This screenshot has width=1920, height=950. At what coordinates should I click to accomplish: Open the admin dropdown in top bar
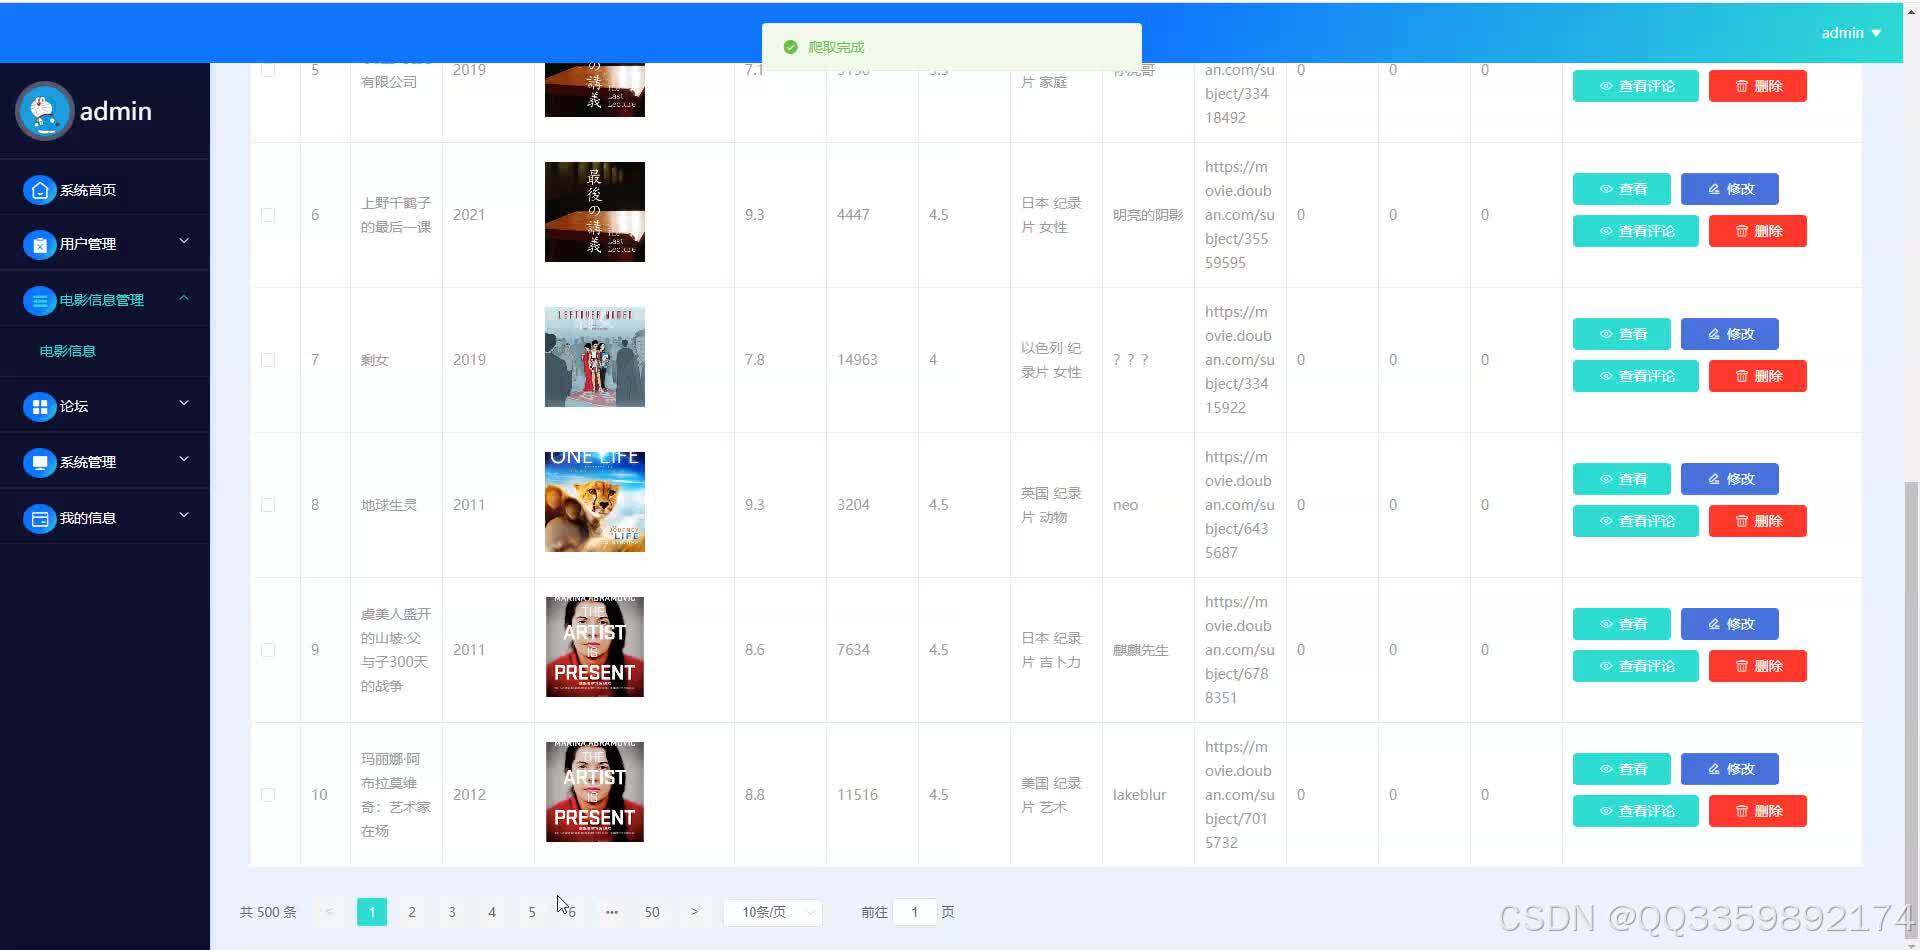pos(1851,33)
